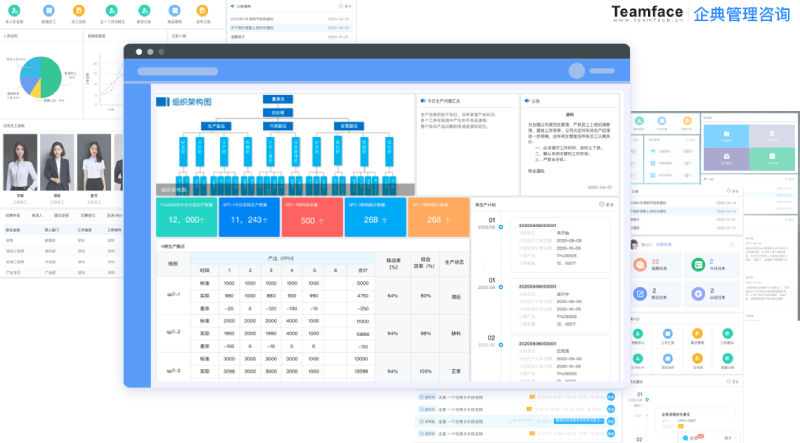
Task: Open the orange employee onboarding icon
Action: tap(78, 9)
